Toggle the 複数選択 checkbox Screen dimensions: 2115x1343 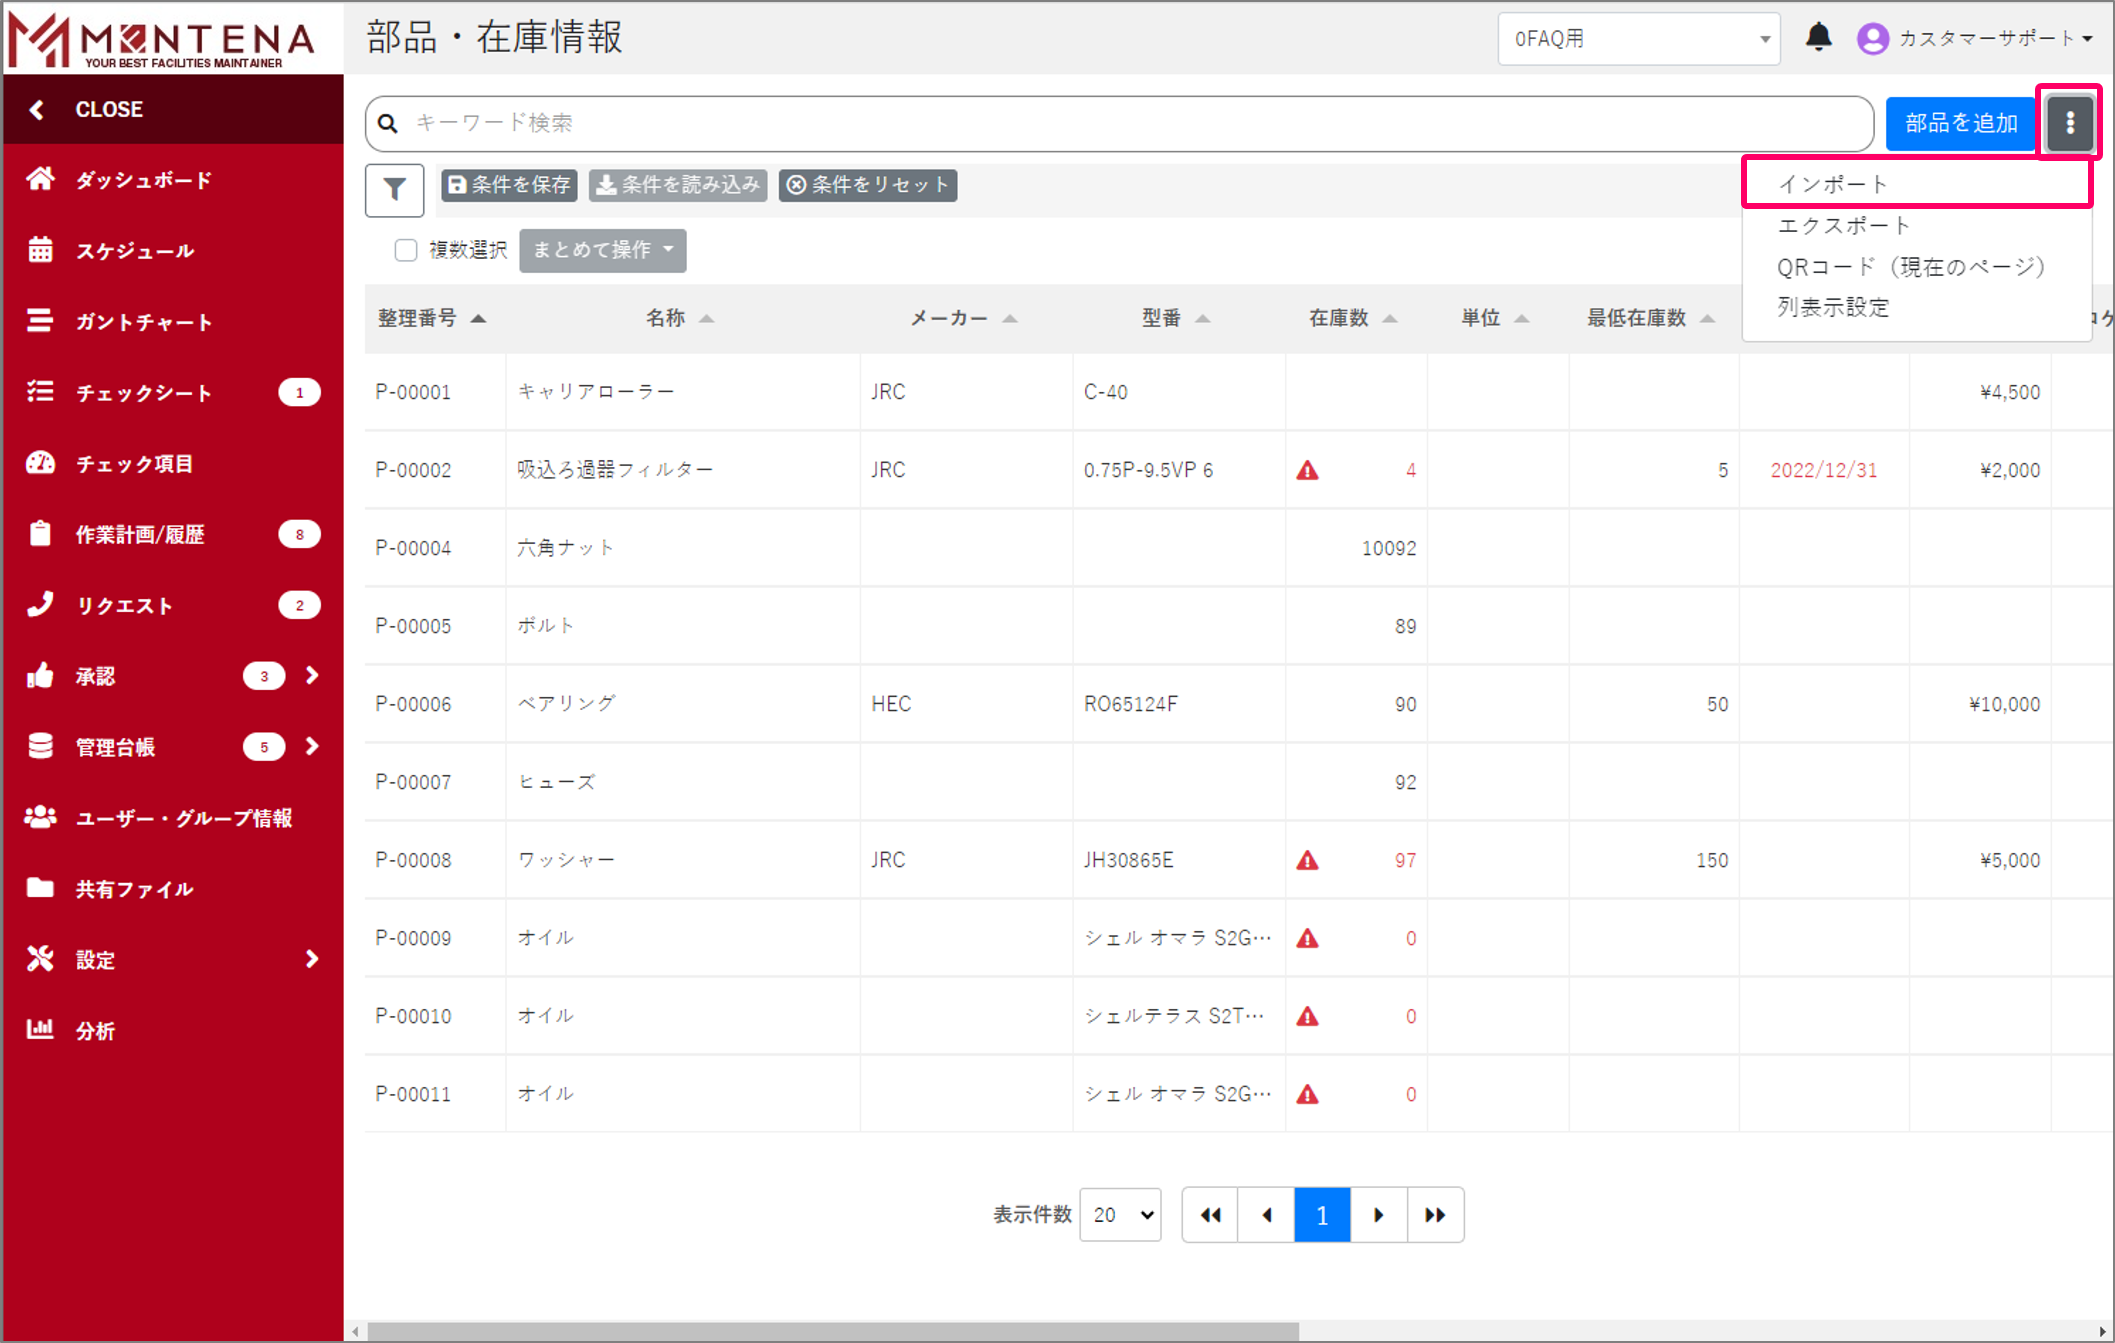pos(406,250)
